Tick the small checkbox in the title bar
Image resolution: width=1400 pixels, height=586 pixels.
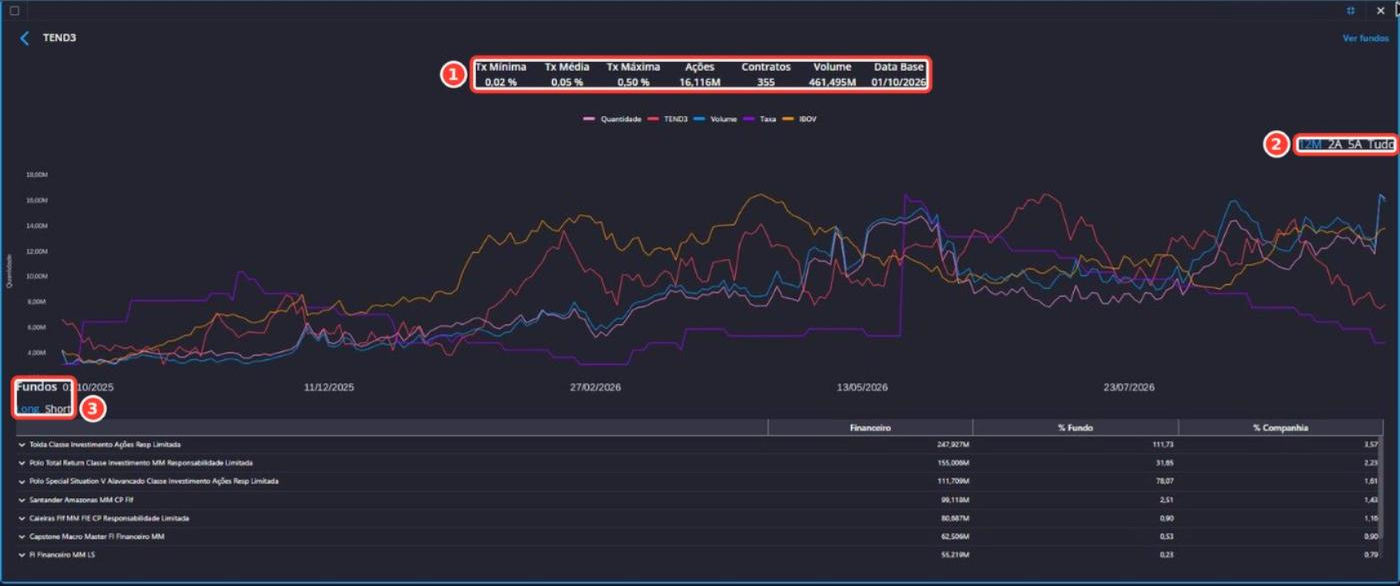(x=14, y=10)
